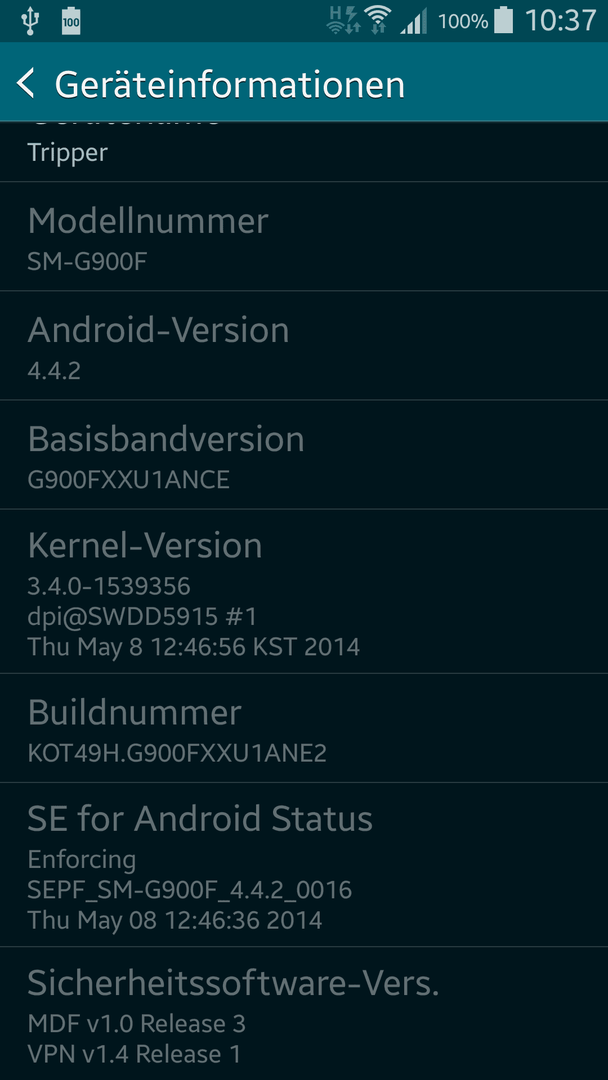Tap the 100% battery percentage text

point(463,21)
